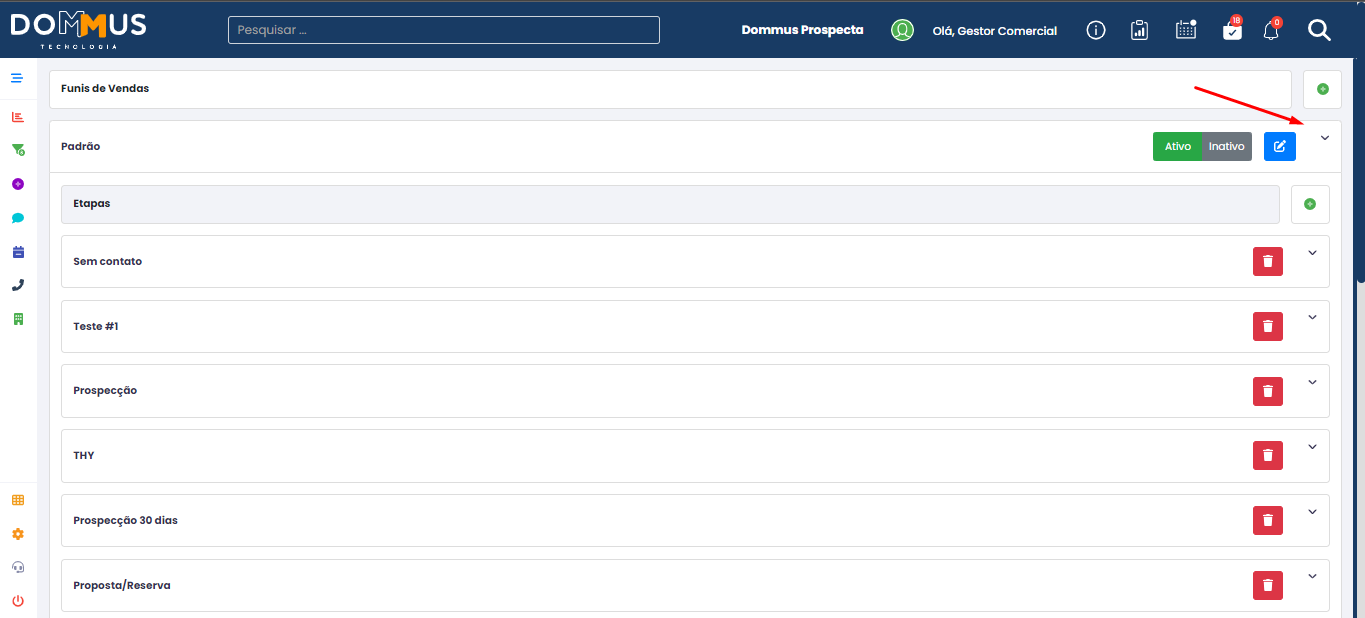Open the sidebar calendar icon
The width and height of the screenshot is (1365, 618).
coord(18,252)
